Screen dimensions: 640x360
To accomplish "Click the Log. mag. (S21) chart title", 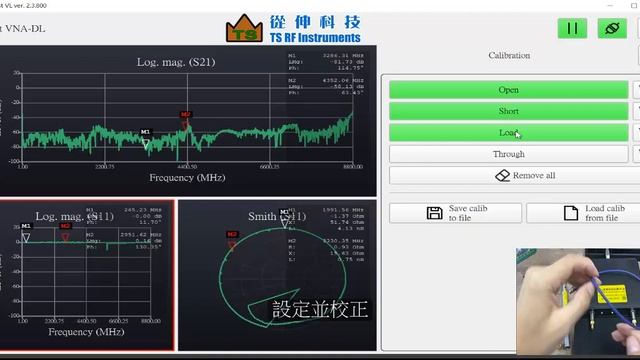I will (176, 62).
